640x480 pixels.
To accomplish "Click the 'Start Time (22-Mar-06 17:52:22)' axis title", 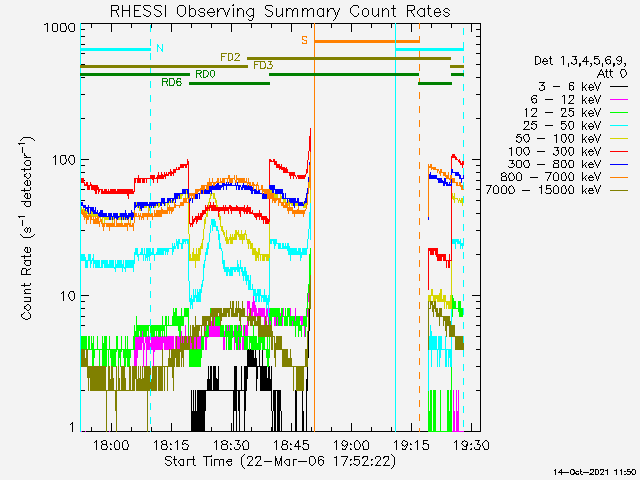I will click(x=280, y=461).
